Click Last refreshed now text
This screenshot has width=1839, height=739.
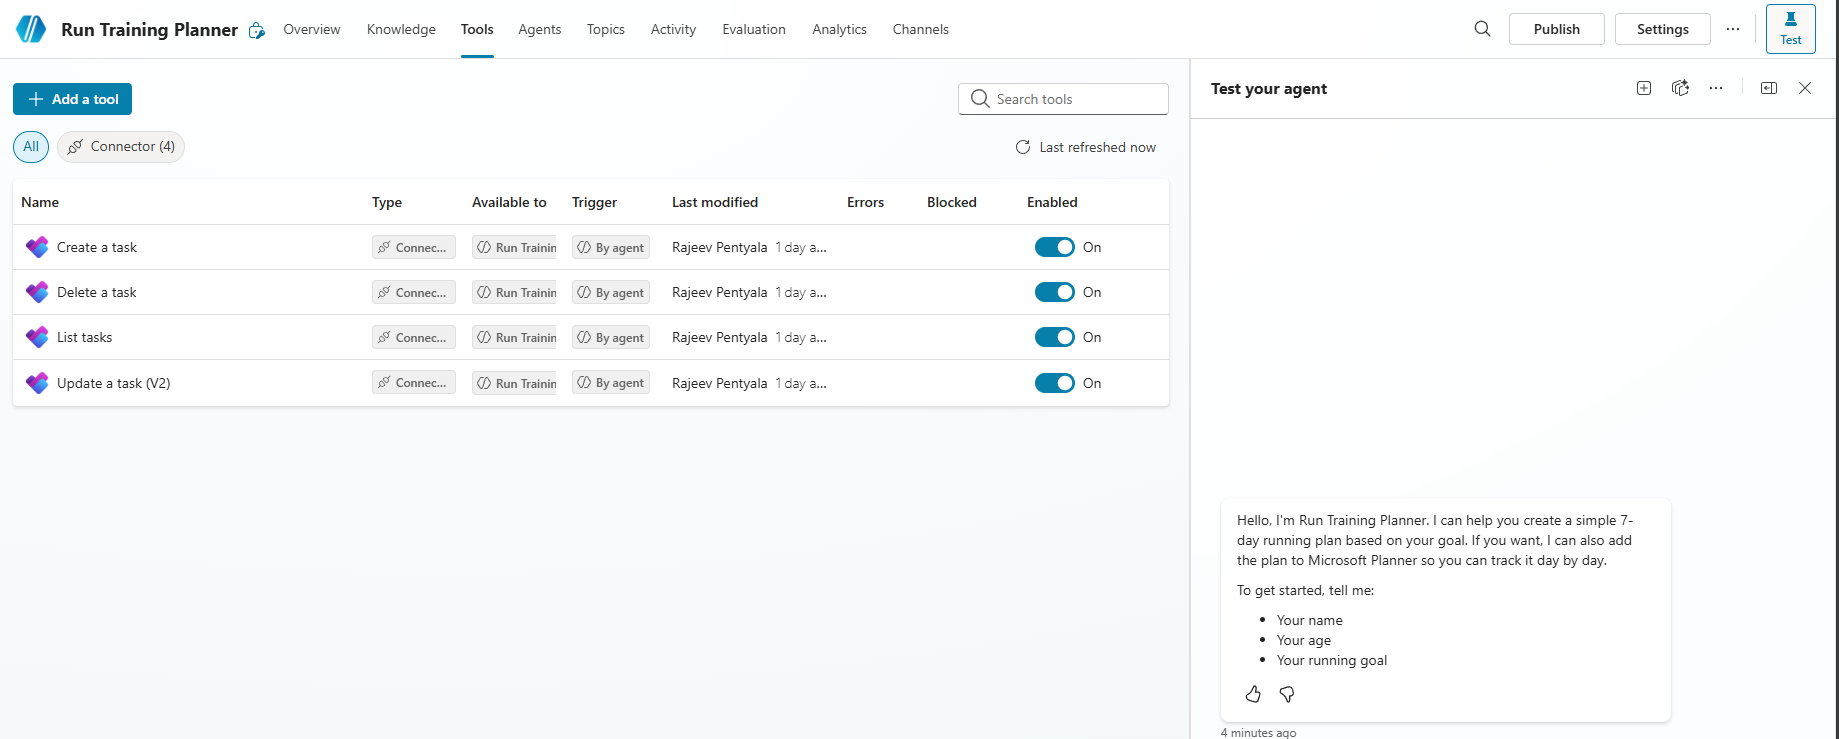pyautogui.click(x=1097, y=147)
